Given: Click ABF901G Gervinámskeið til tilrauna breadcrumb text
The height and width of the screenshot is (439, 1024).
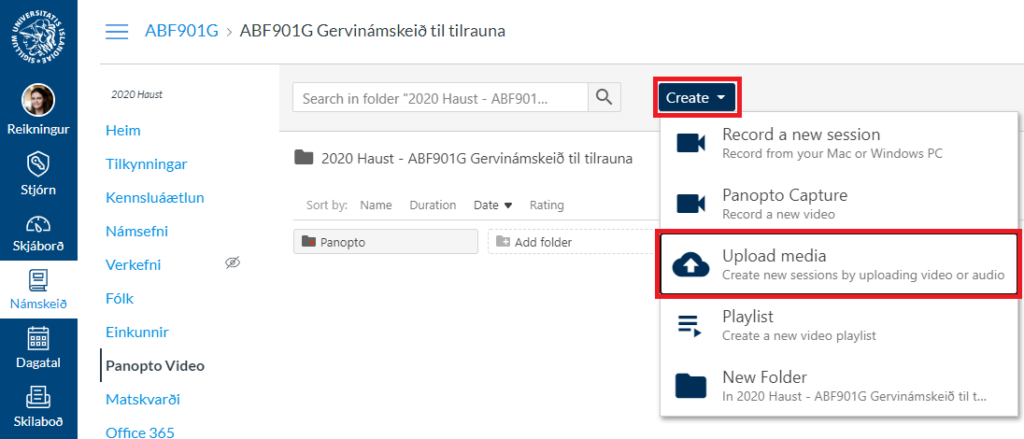Looking at the screenshot, I should [372, 31].
